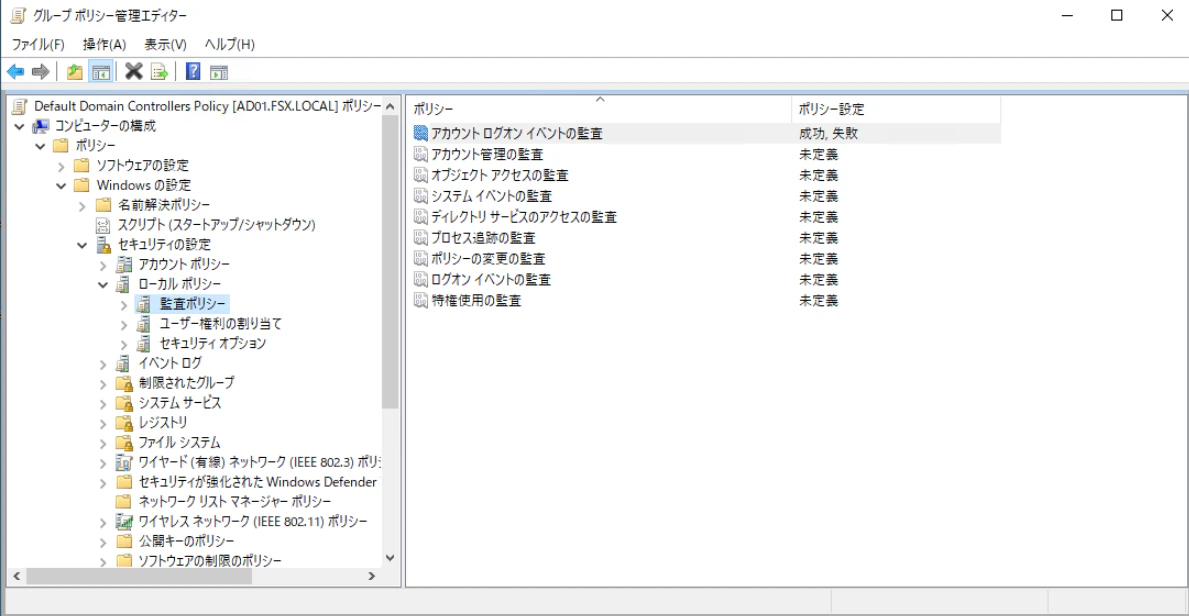This screenshot has height=616, width=1189.
Task: Click the Export List toolbar icon
Action: point(158,72)
